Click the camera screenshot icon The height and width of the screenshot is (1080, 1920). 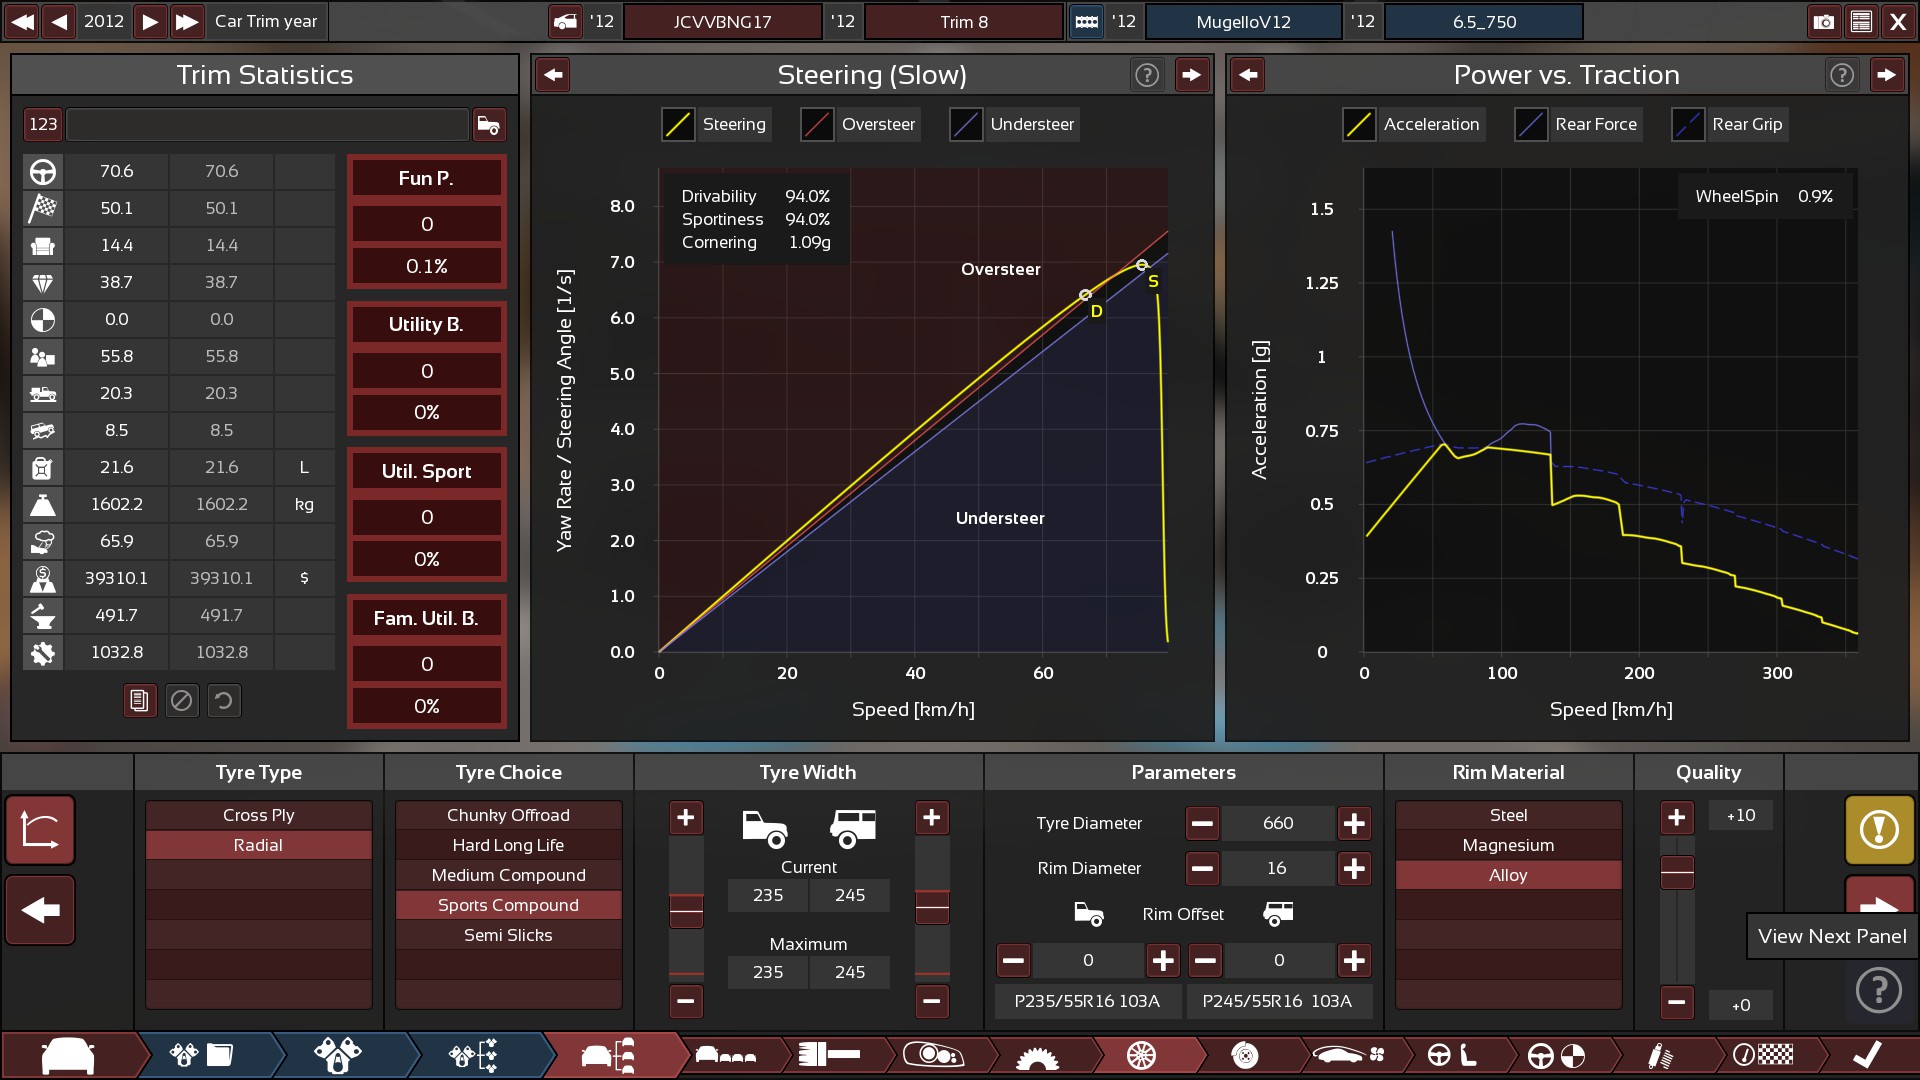click(x=1823, y=21)
